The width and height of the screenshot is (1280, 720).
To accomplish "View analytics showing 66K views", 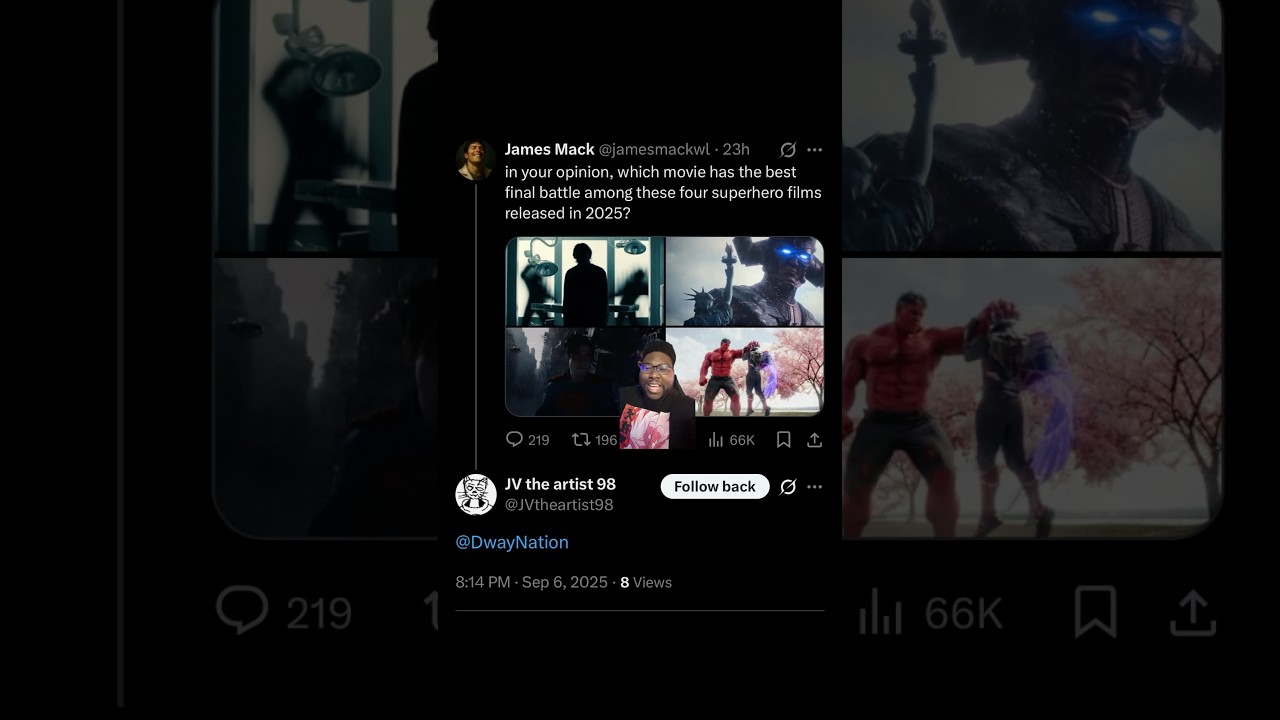I will coord(731,440).
